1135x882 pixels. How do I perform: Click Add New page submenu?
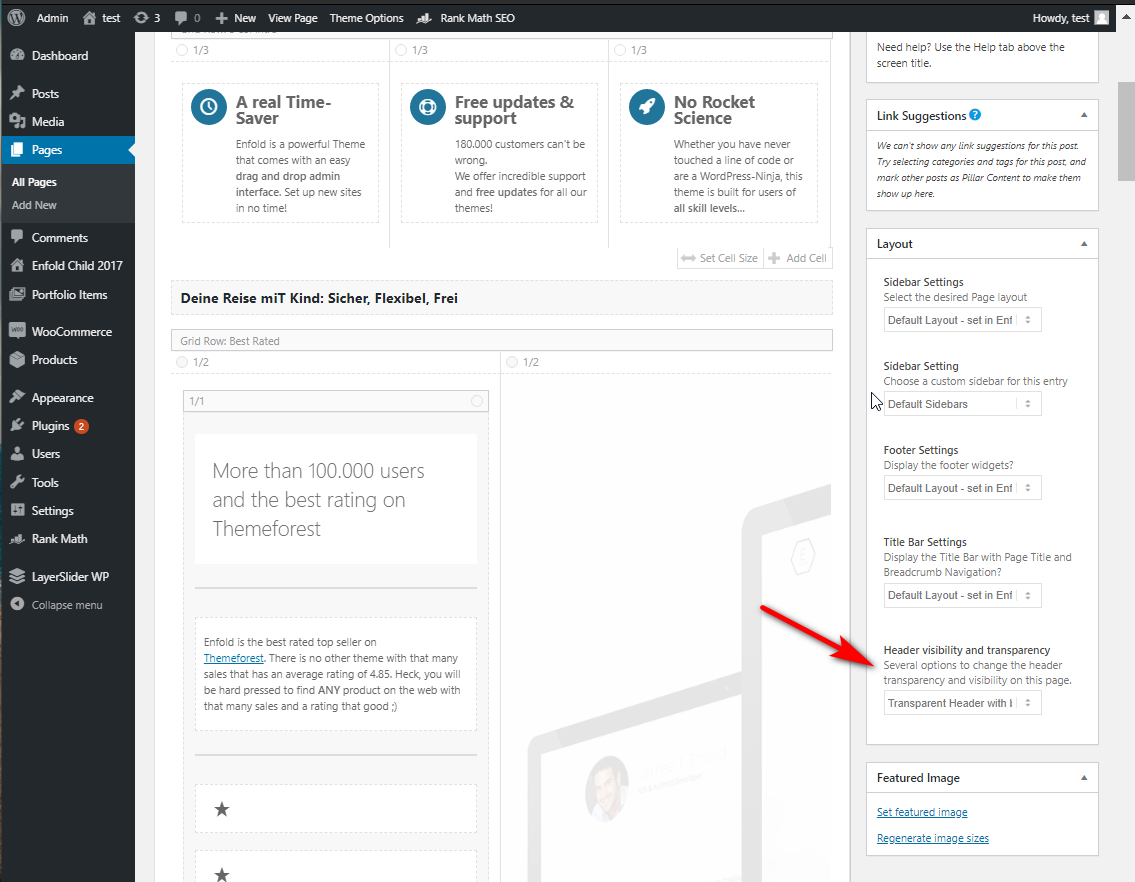point(34,205)
